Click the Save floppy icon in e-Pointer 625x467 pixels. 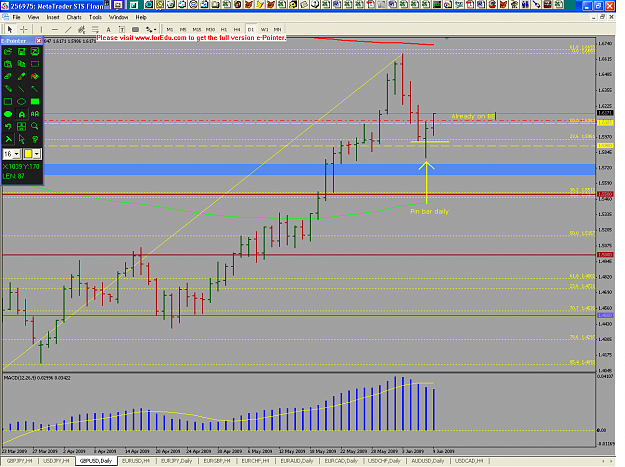(22, 51)
